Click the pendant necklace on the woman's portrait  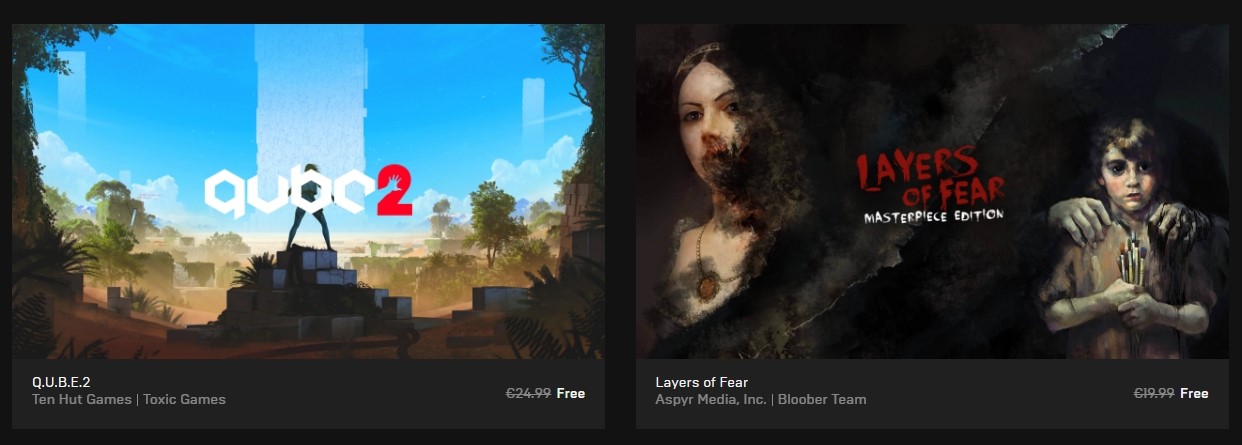coord(708,286)
